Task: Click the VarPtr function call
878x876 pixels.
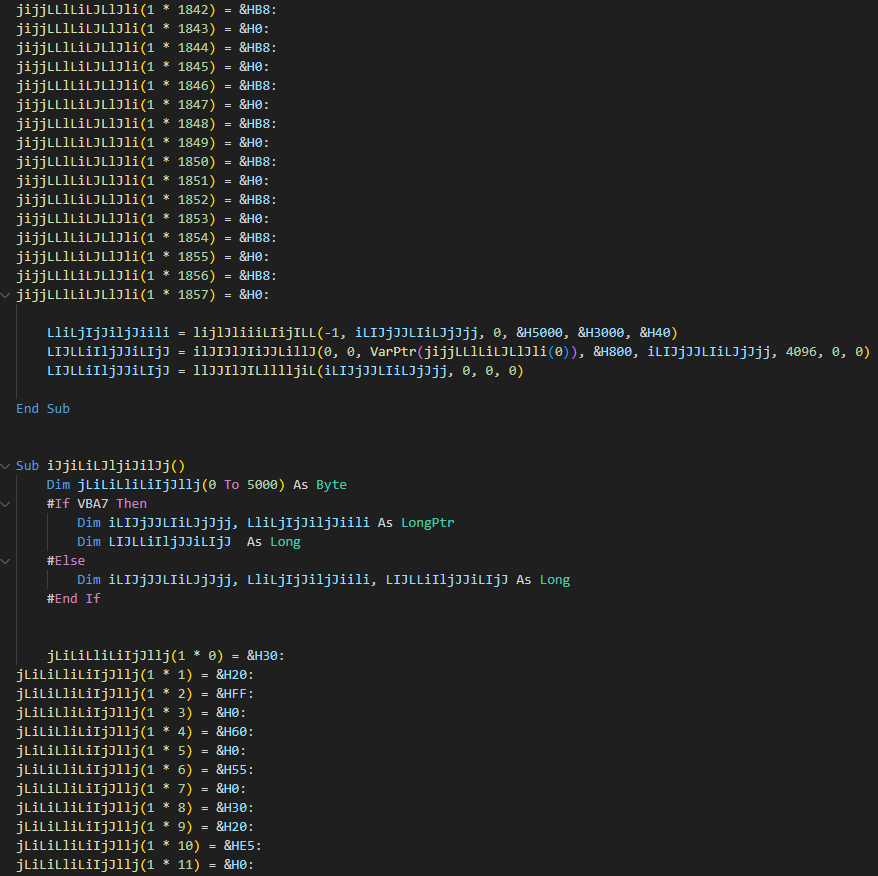Action: tap(393, 352)
